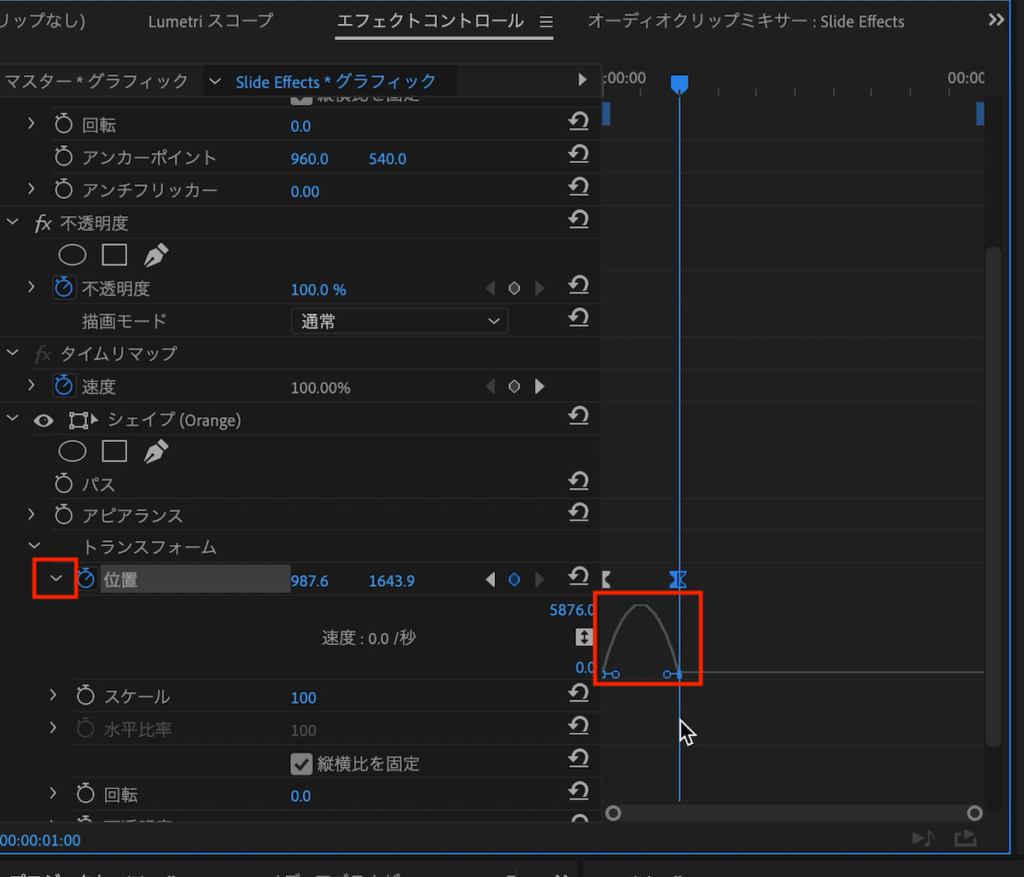The image size is (1024, 877).
Task: Reset the 回転 parameter at the top
Action: pyautogui.click(x=579, y=121)
